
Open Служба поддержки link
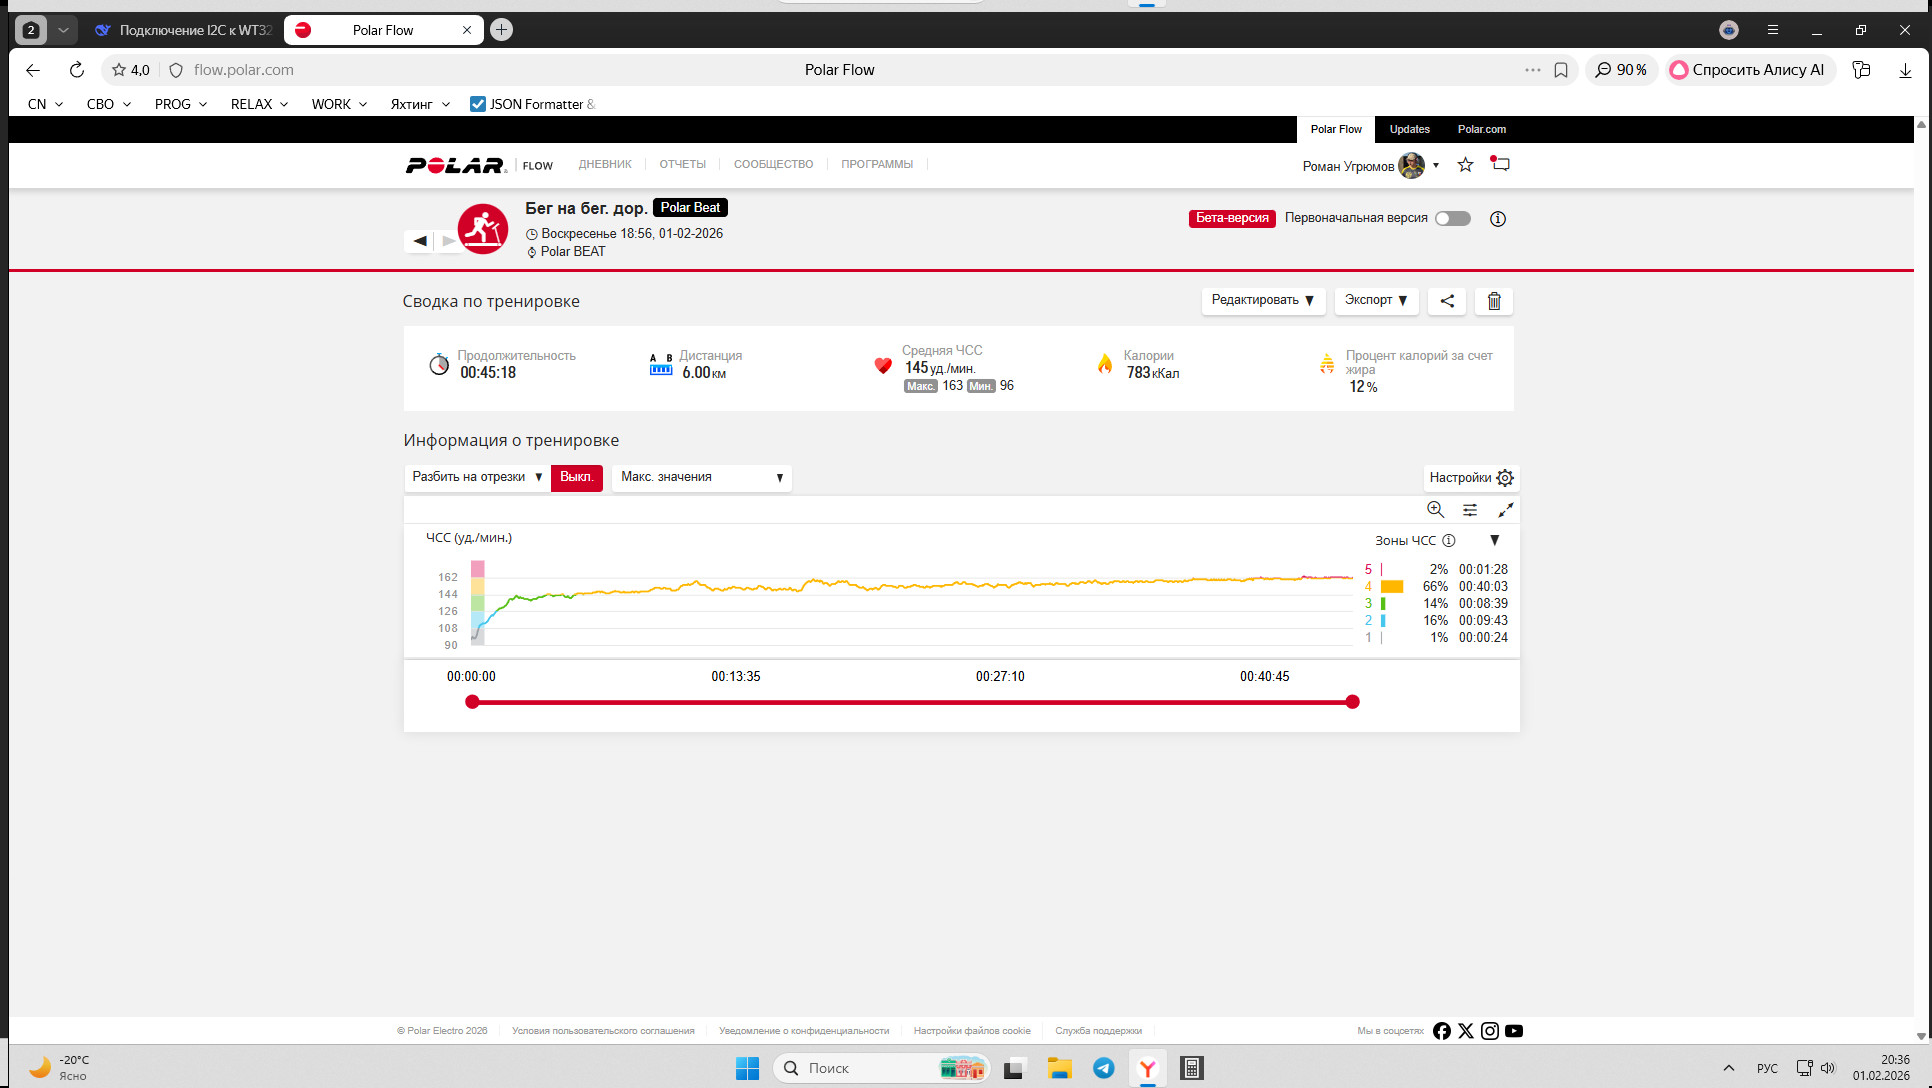tap(1099, 1031)
